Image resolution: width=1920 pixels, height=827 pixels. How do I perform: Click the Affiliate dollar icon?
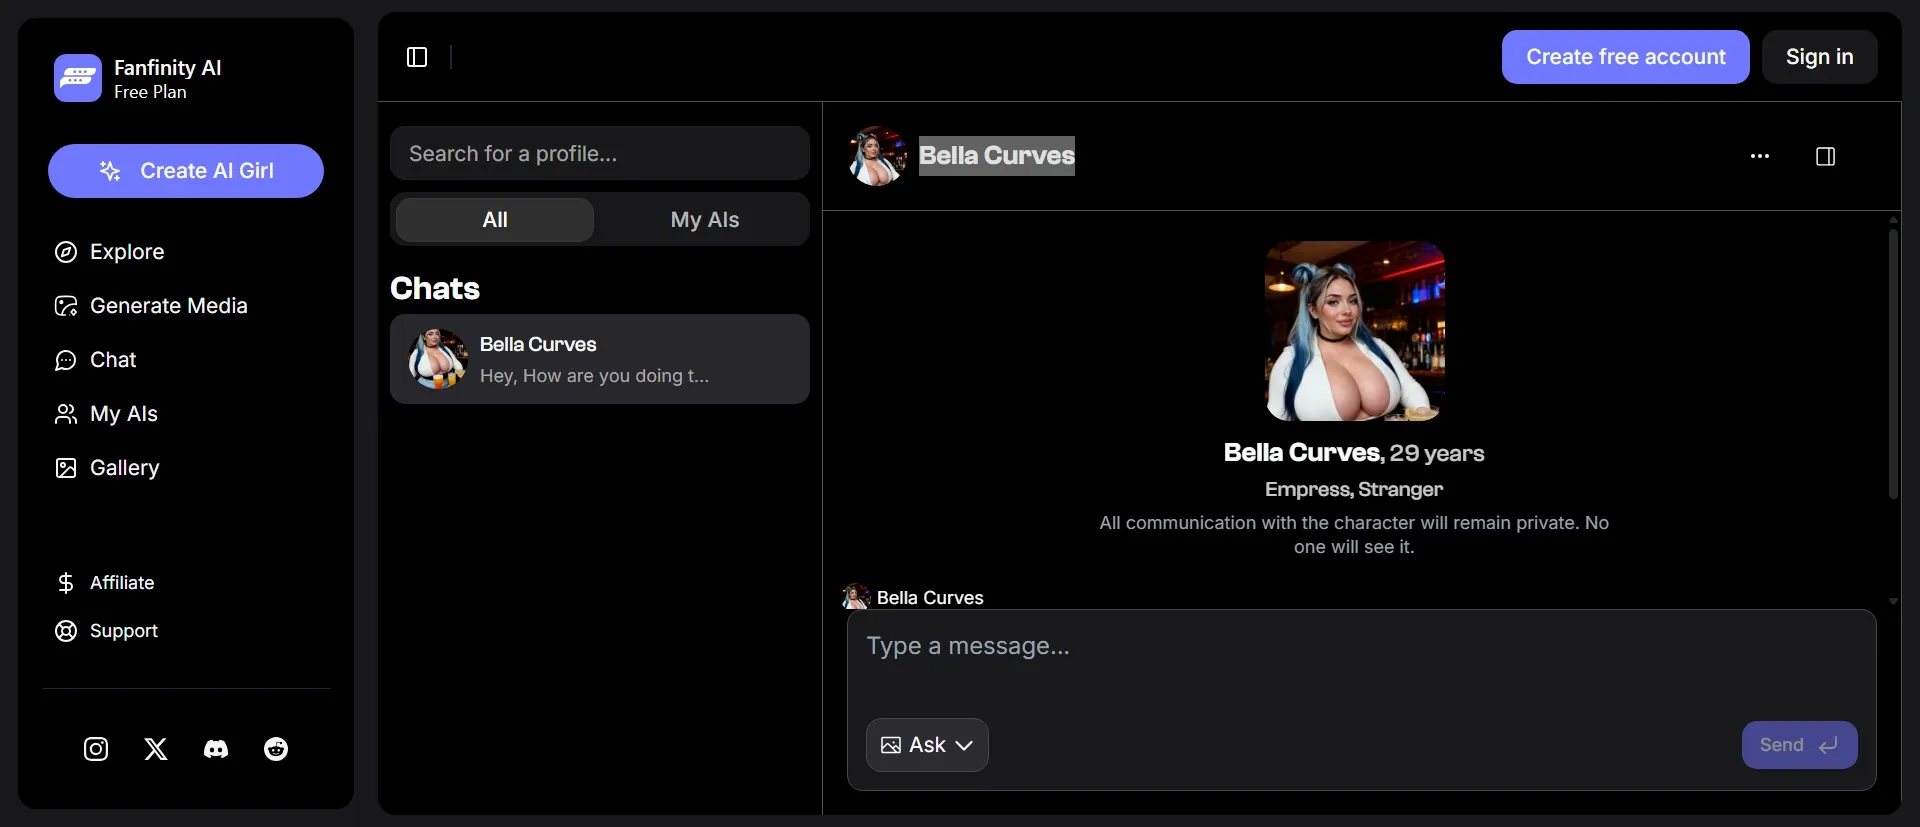pyautogui.click(x=66, y=583)
